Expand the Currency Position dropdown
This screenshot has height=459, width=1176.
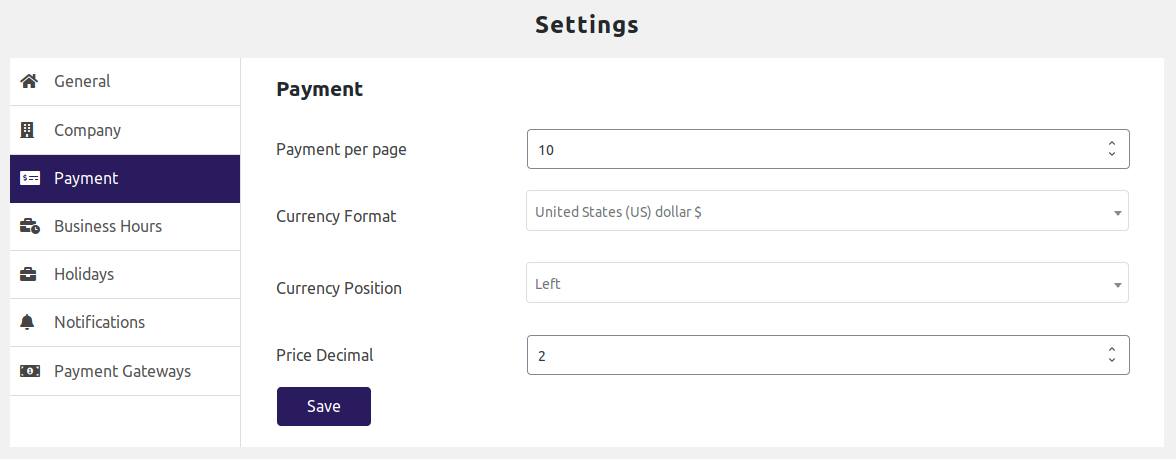click(826, 284)
